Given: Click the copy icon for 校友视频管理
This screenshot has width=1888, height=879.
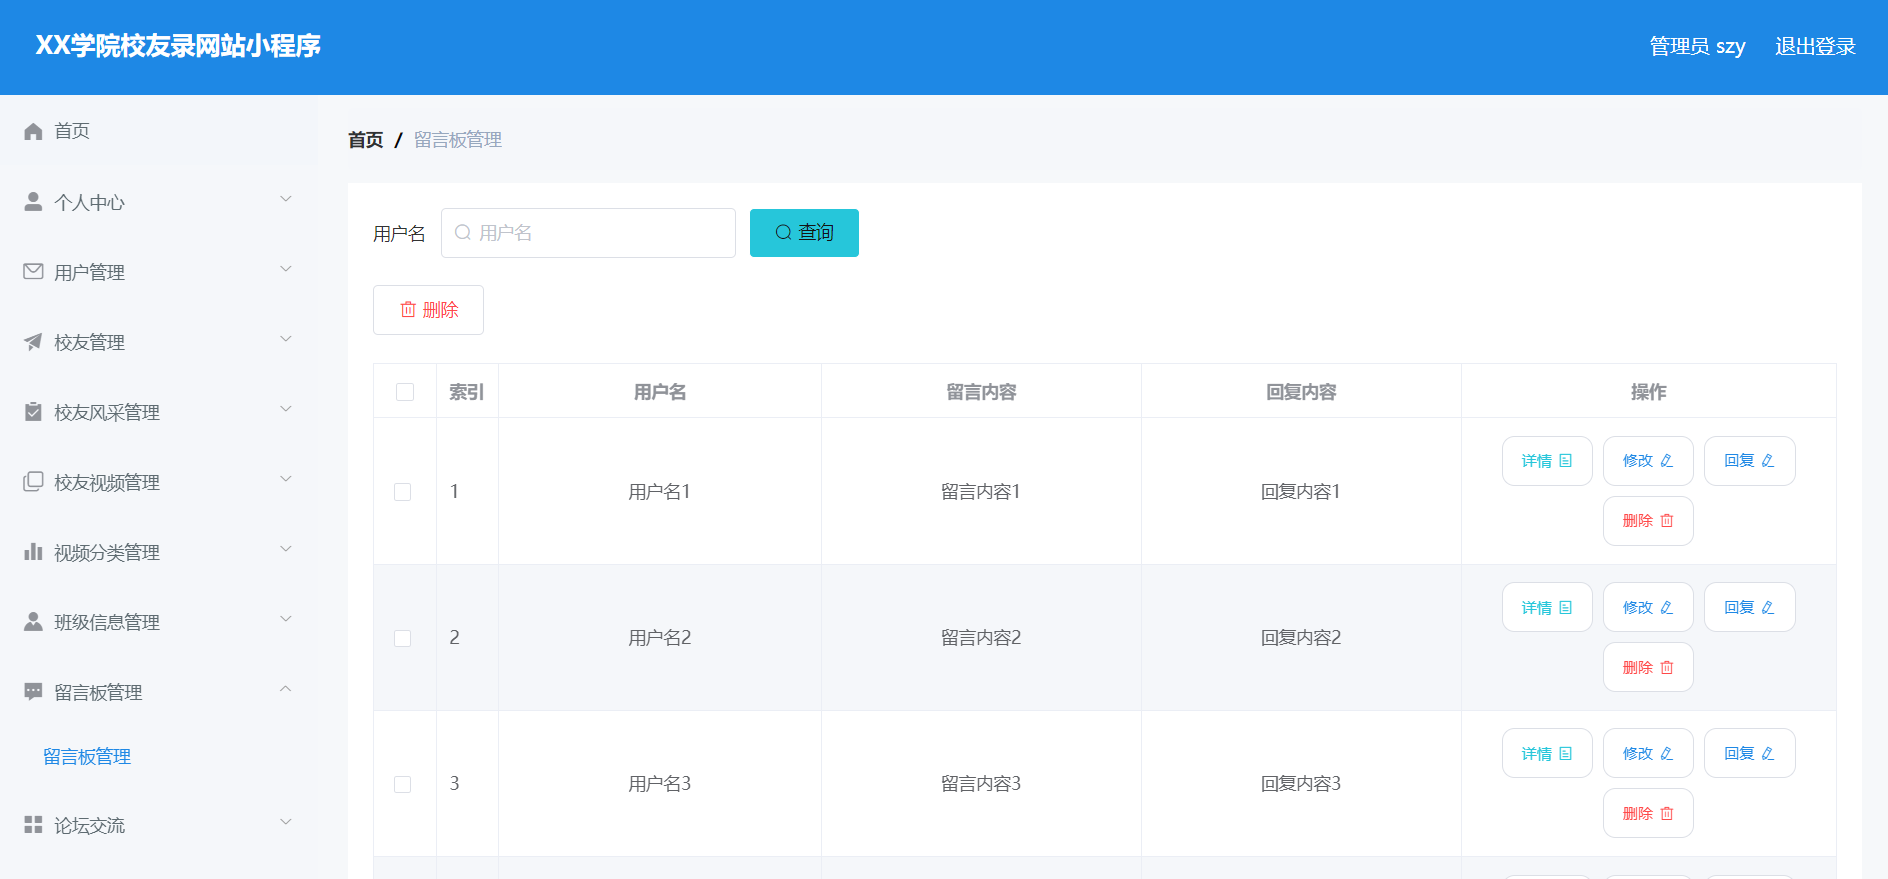Looking at the screenshot, I should click(33, 482).
